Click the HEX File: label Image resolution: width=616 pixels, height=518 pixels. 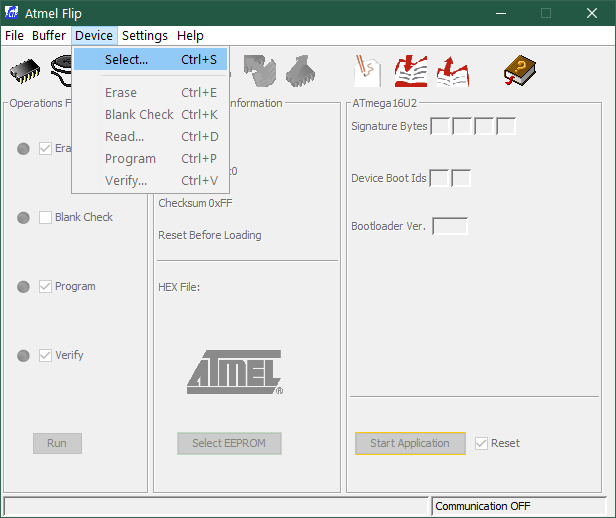coord(179,287)
